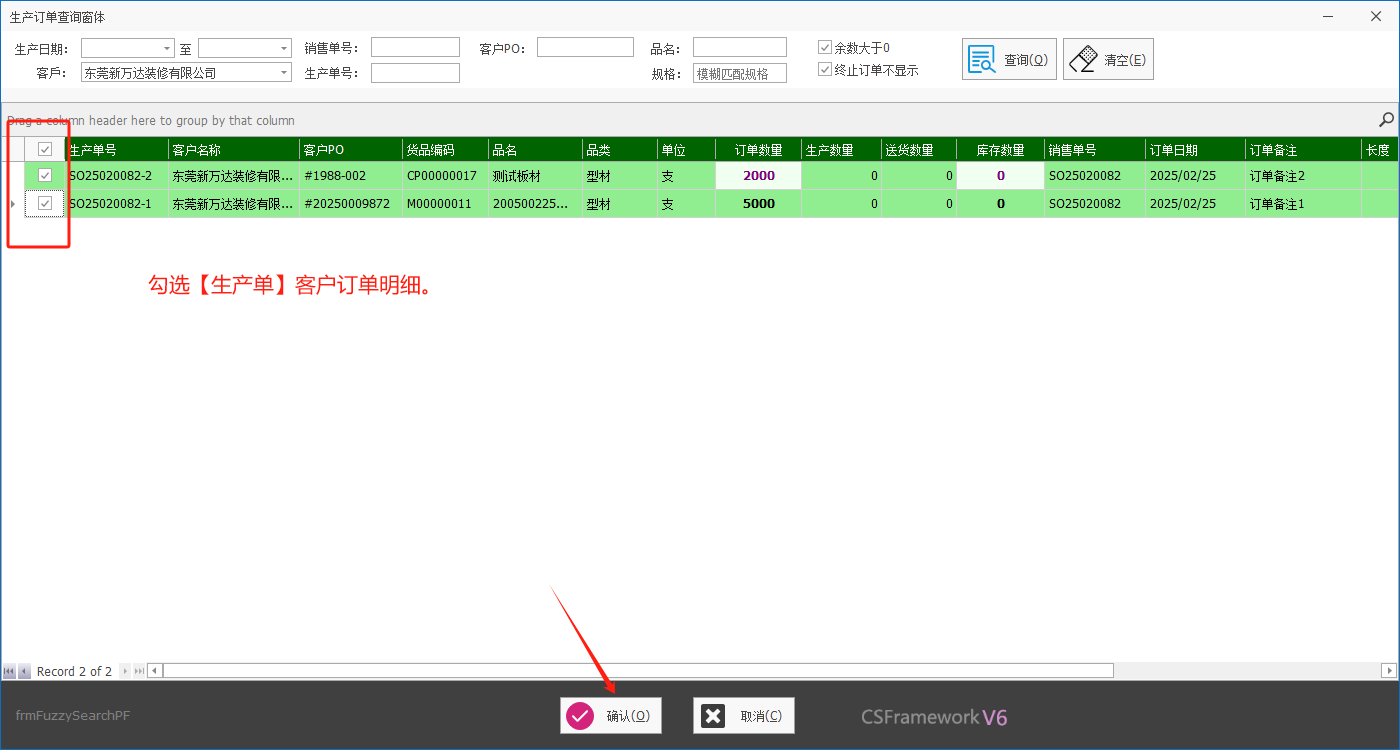The width and height of the screenshot is (1400, 750).
Task: Select the #1988-002 customer PO cell
Action: [351, 176]
